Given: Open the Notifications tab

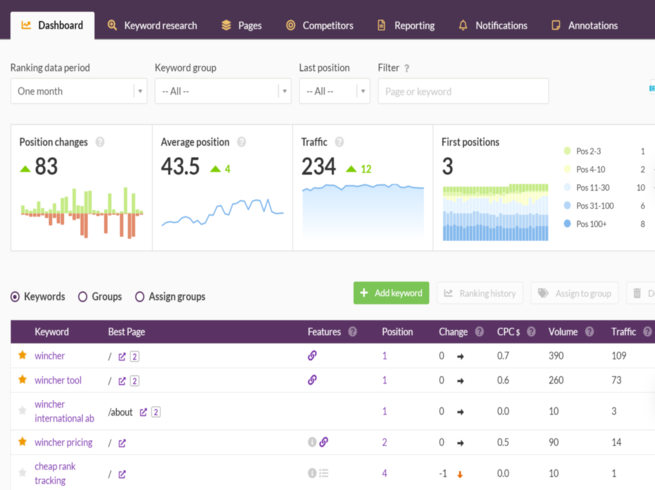Looking at the screenshot, I should click(x=493, y=25).
